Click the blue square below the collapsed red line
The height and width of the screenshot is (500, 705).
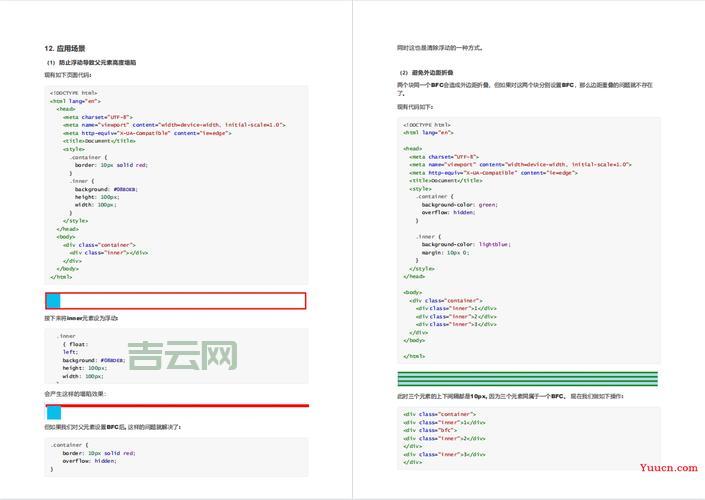[54, 412]
